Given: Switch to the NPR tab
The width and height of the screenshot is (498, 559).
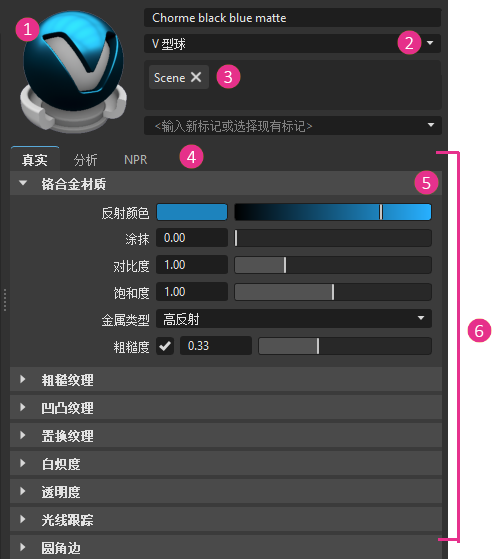Looking at the screenshot, I should [x=135, y=160].
